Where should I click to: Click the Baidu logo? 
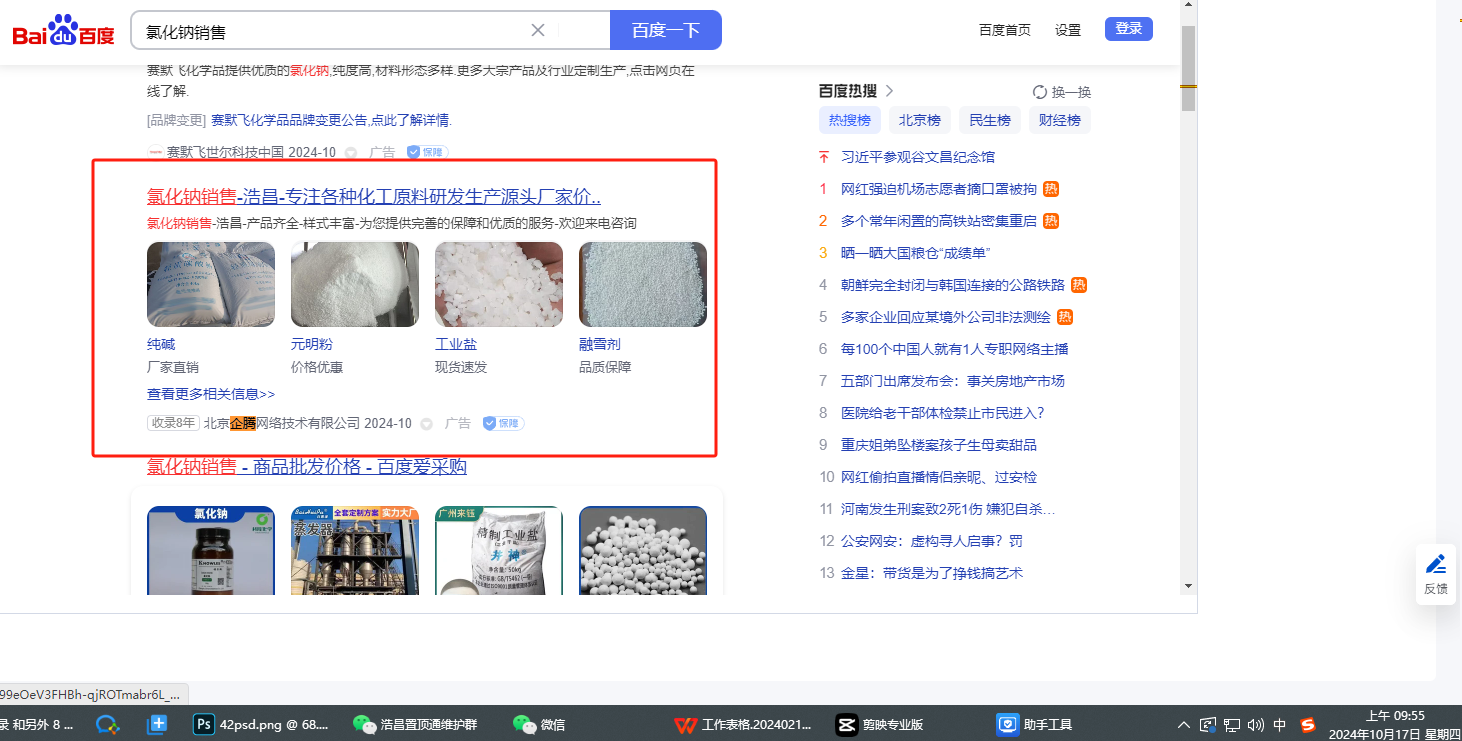point(63,31)
